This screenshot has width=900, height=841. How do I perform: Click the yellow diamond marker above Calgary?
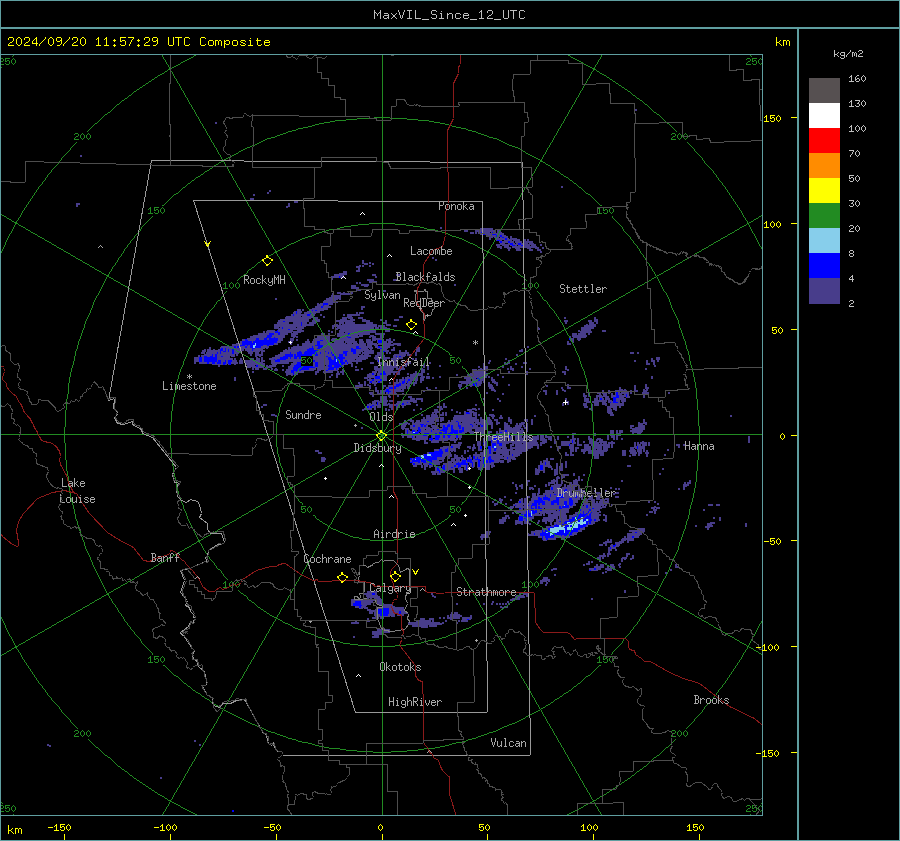tap(395, 576)
